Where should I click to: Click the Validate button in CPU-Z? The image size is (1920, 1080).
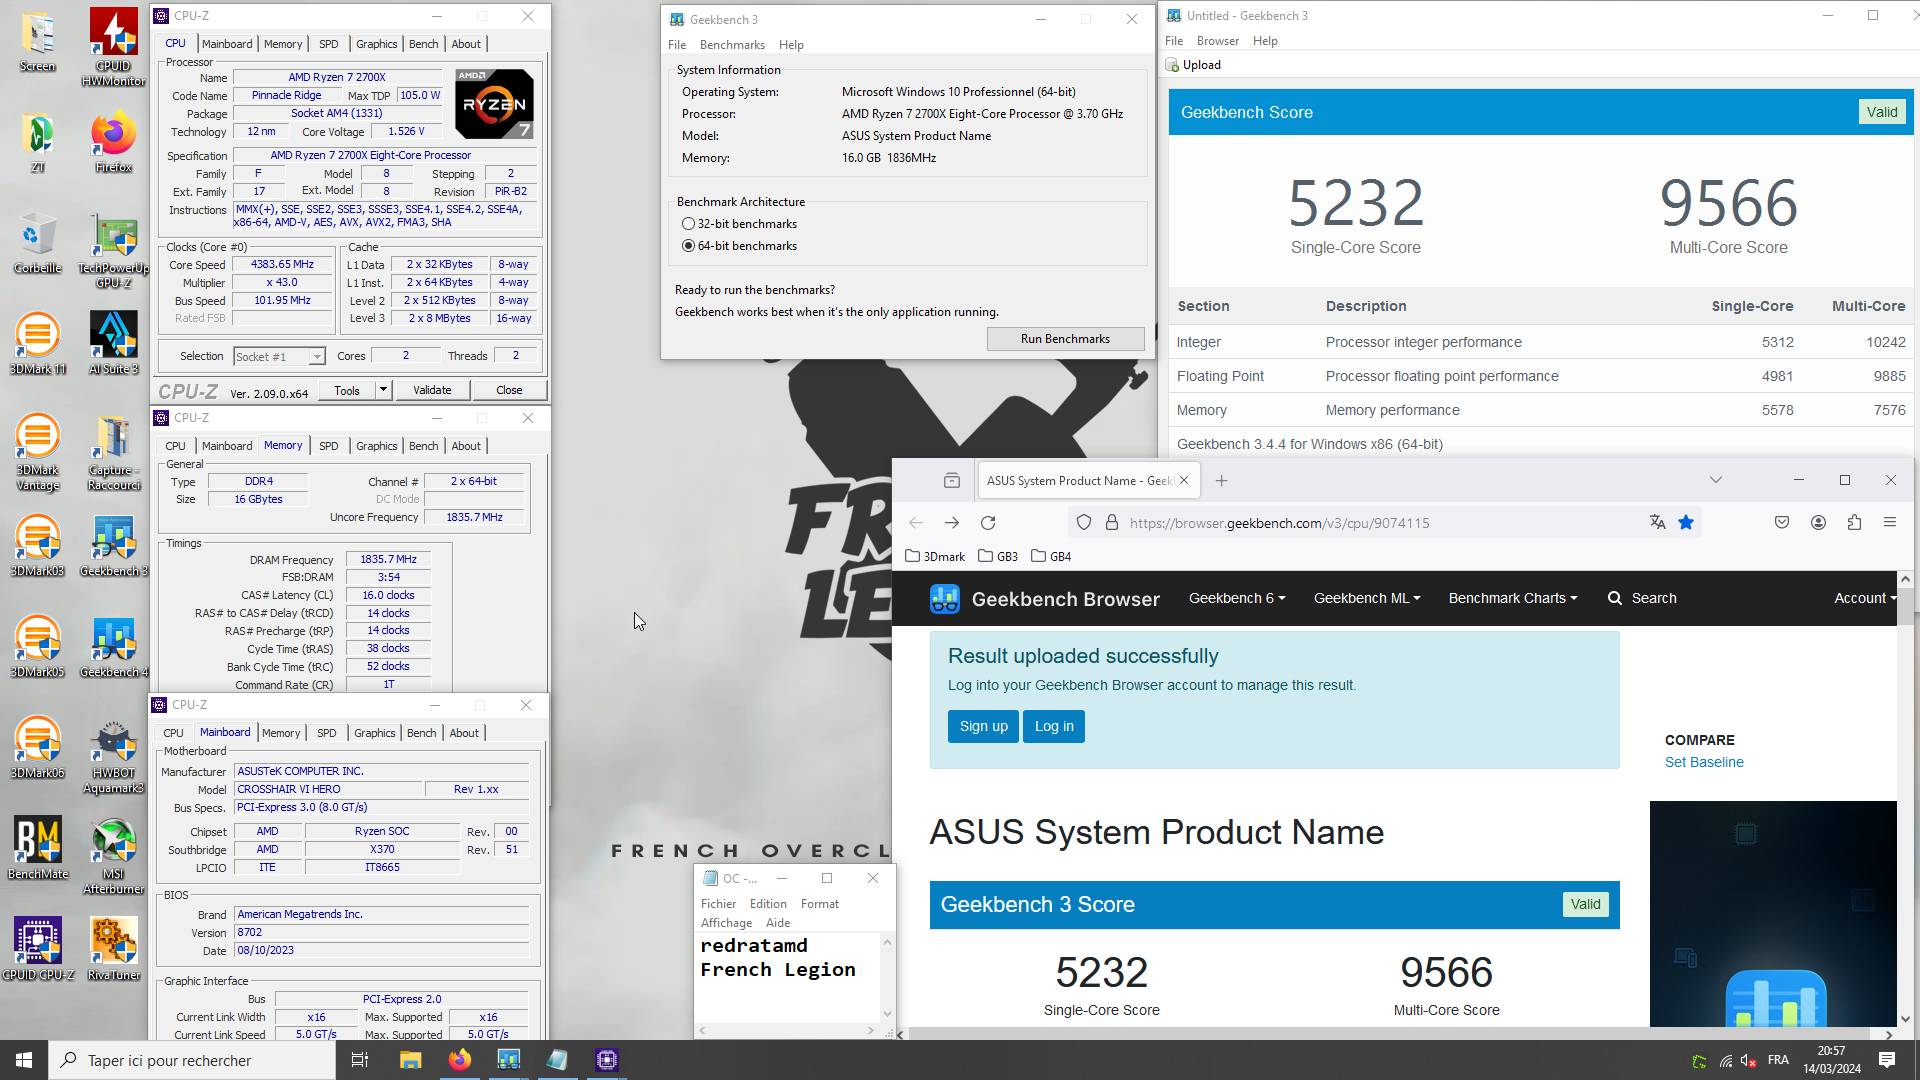432,390
